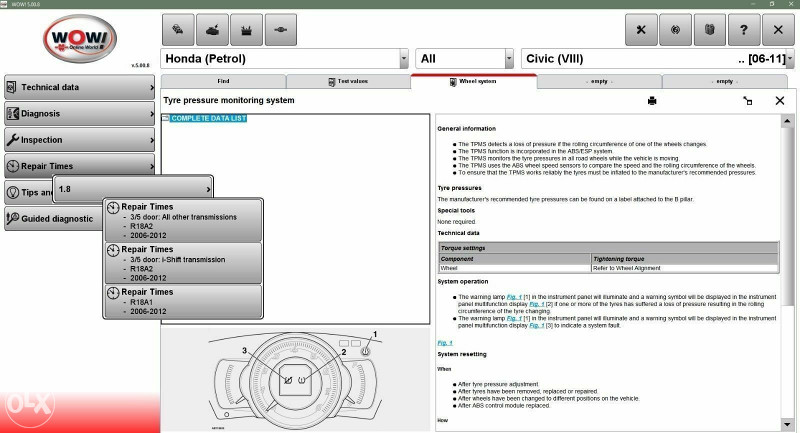Click the Diagnosis menu icon
800x433 pixels.
pos(13,113)
